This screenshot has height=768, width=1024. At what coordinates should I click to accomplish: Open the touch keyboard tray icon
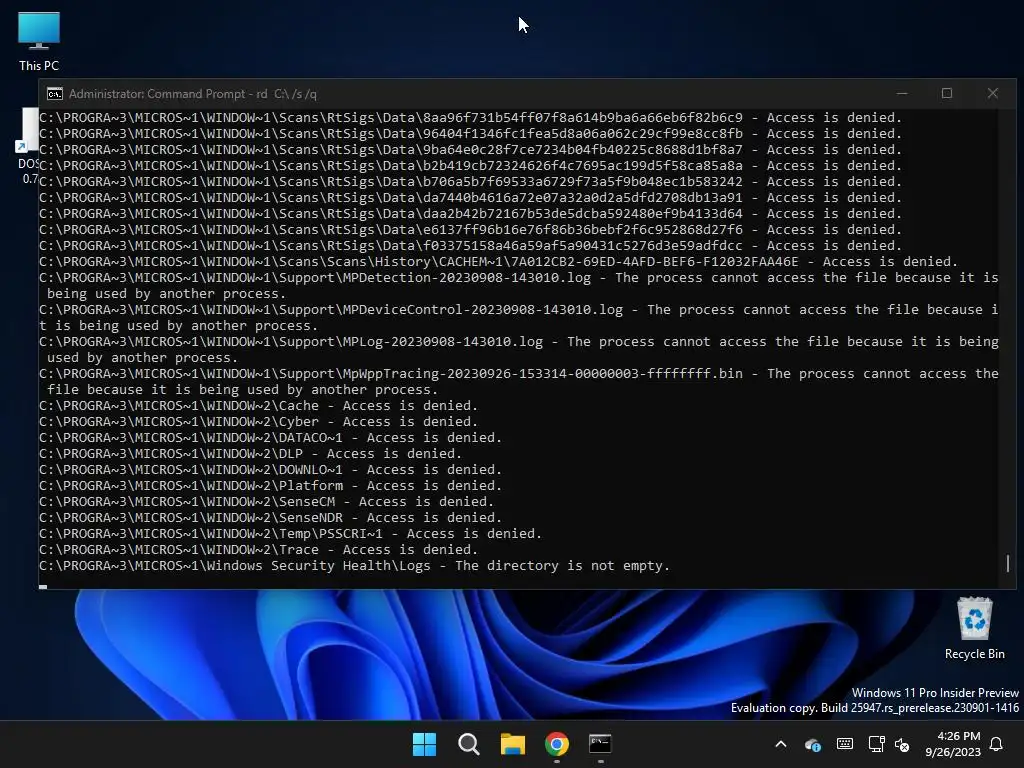point(844,744)
